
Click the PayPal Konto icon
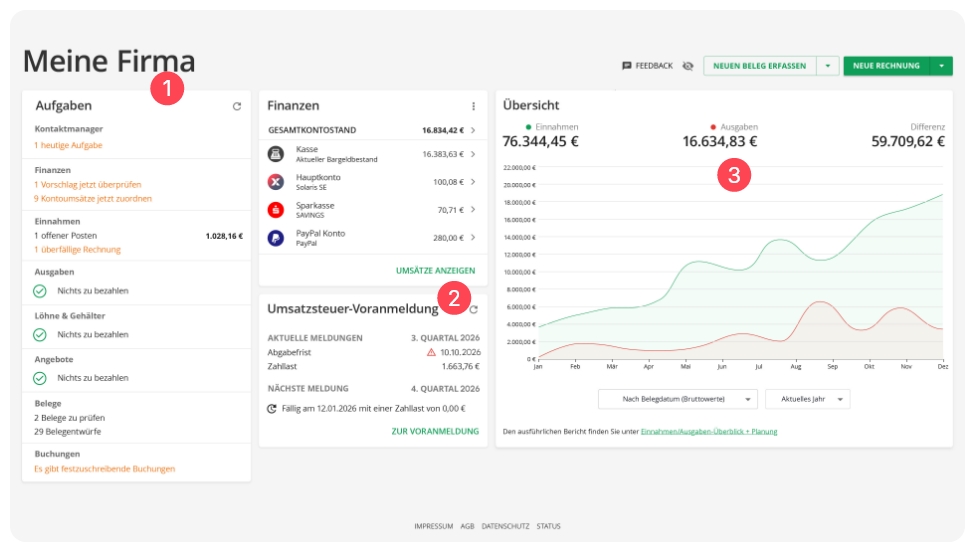(276, 238)
